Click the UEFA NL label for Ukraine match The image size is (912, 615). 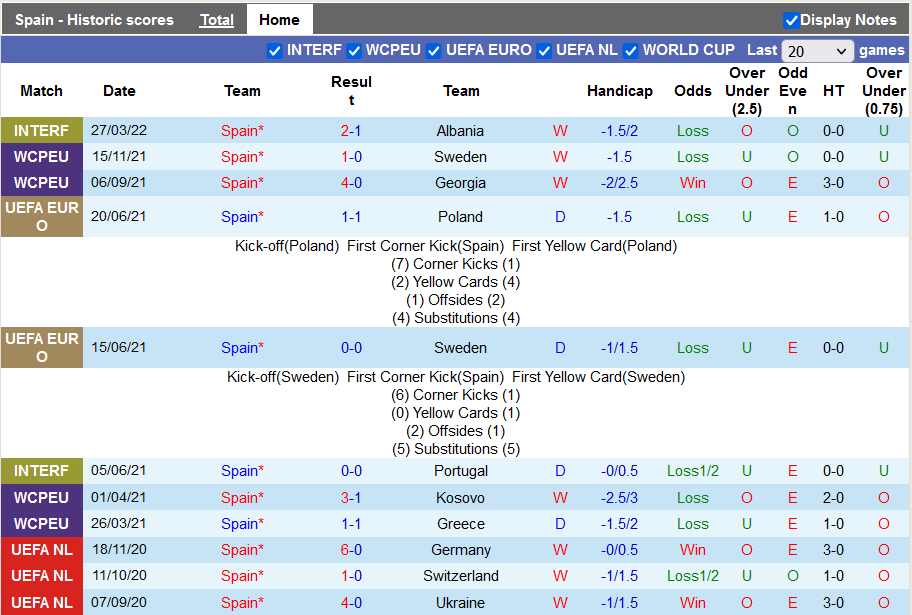(41, 602)
